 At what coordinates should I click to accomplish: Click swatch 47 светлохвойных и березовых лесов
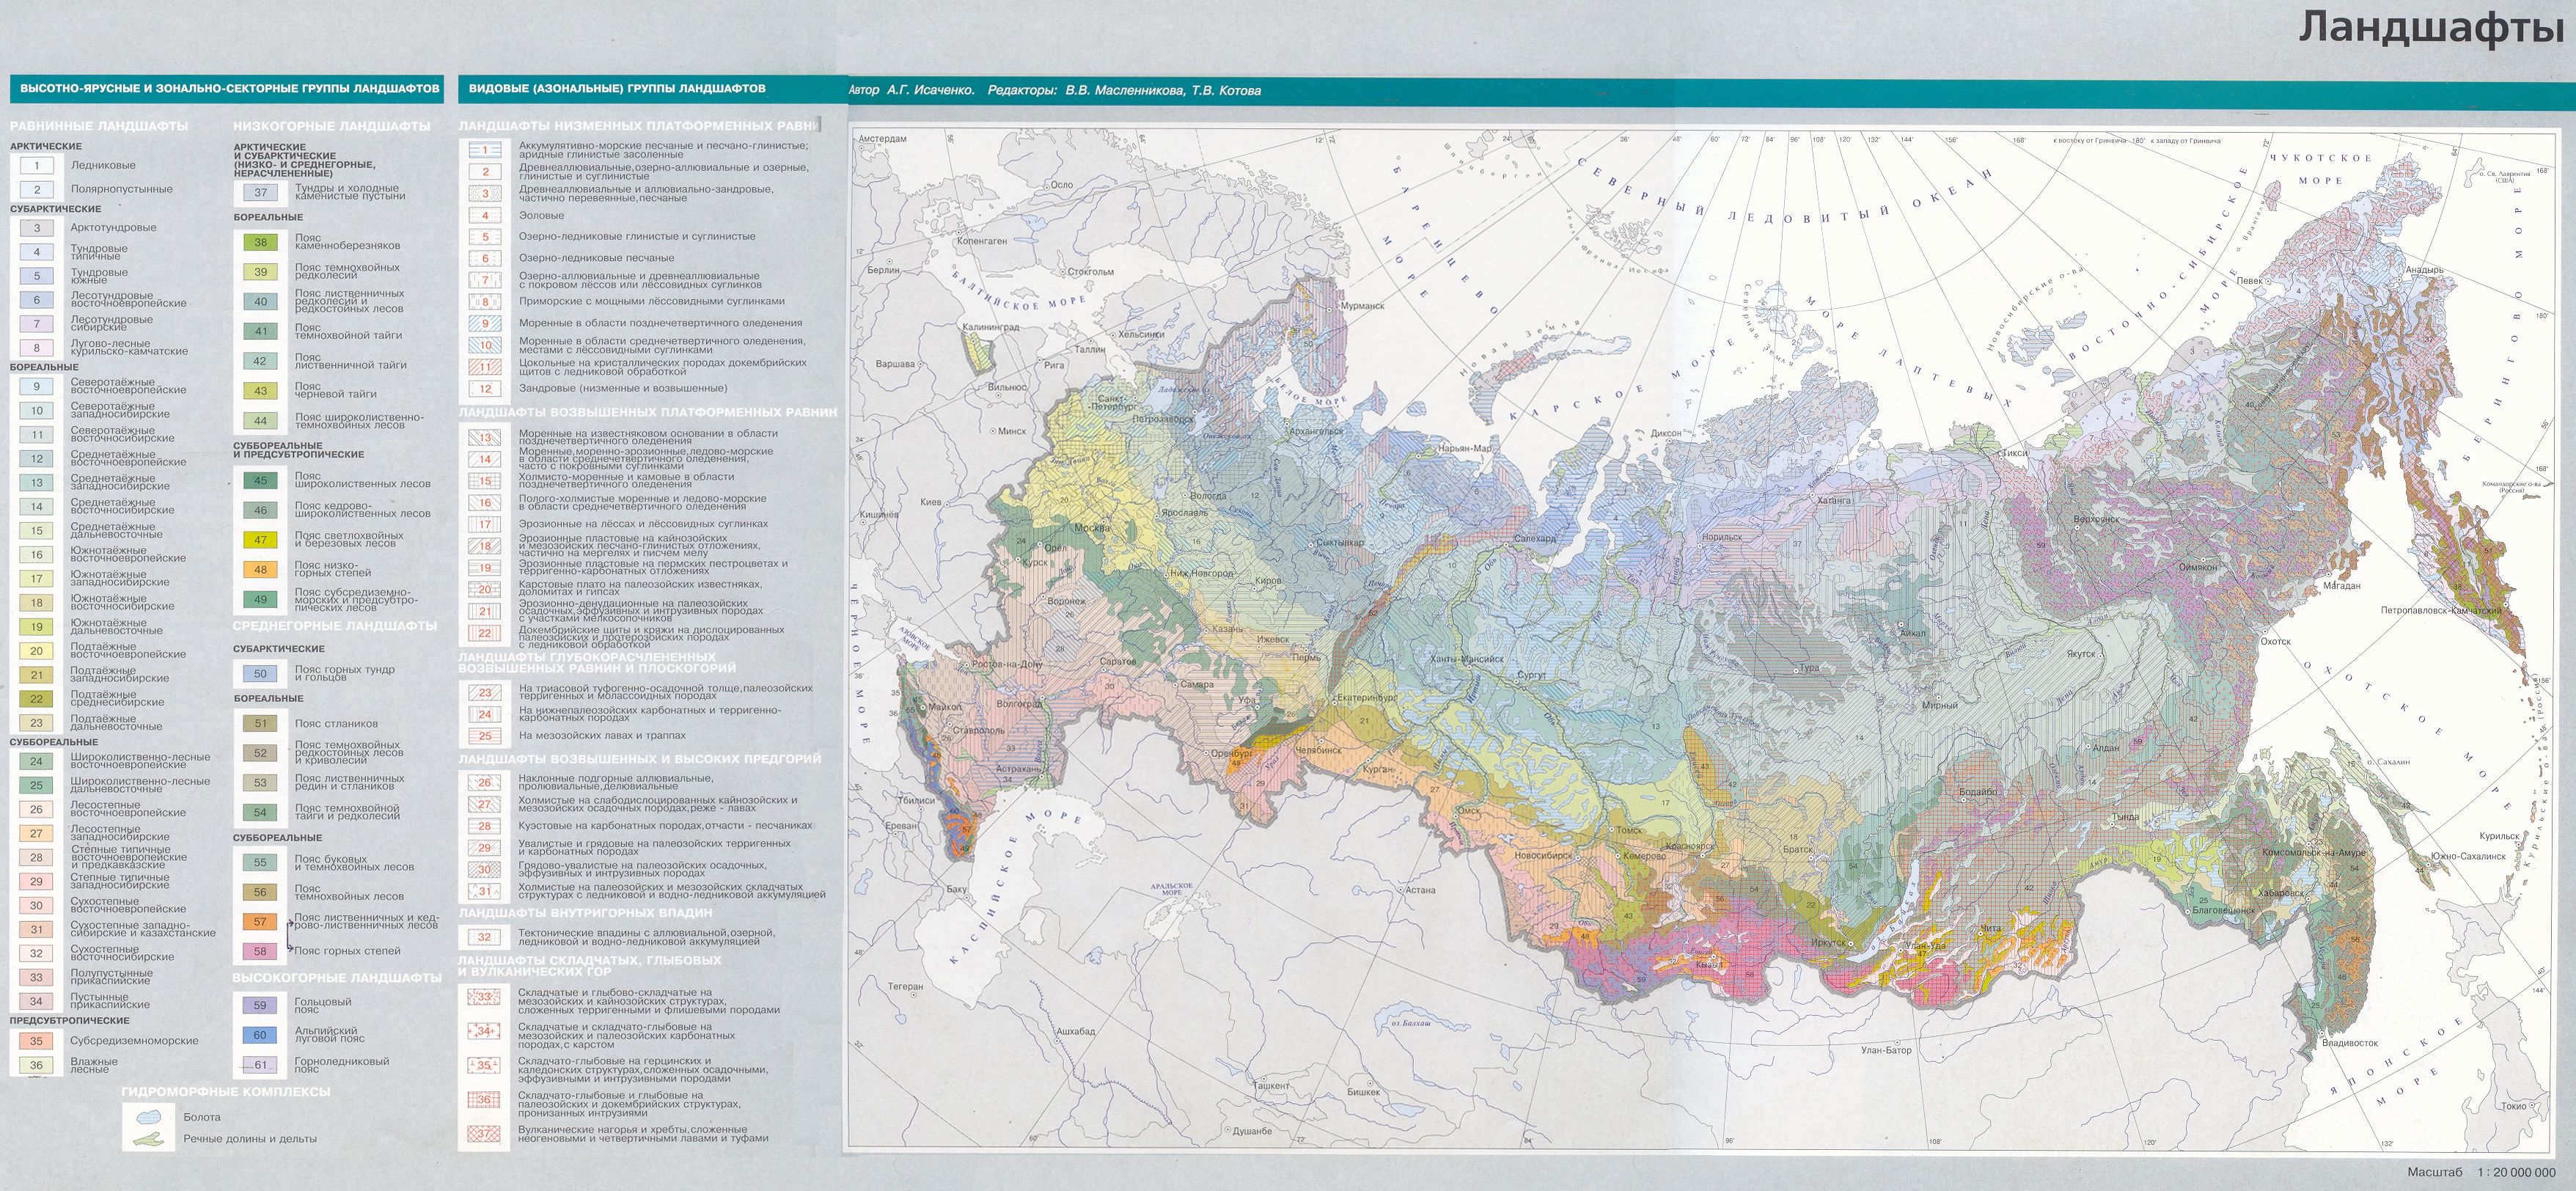point(260,540)
